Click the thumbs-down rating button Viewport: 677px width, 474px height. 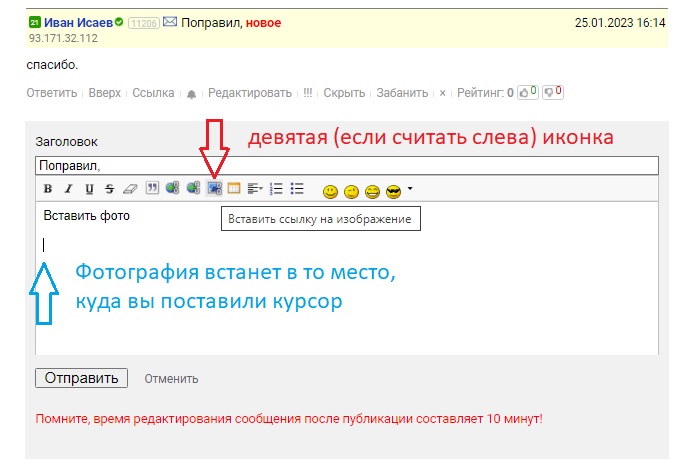[x=553, y=92]
